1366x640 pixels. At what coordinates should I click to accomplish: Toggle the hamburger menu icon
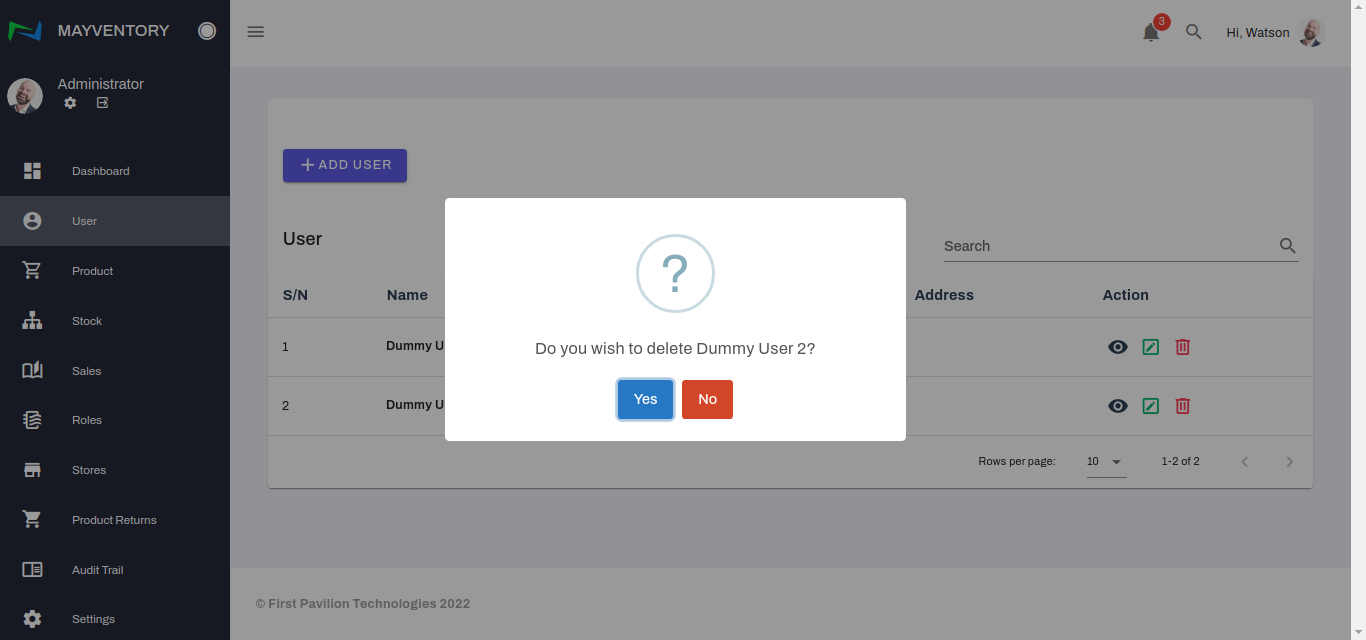pyautogui.click(x=256, y=32)
